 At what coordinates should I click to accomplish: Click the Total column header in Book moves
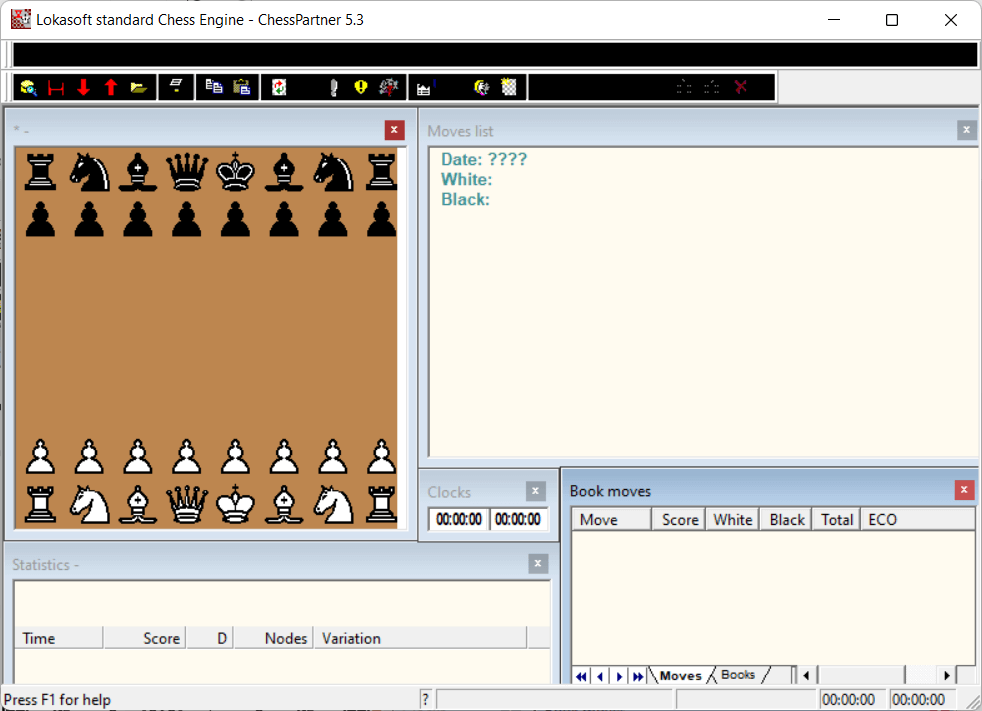(x=836, y=520)
